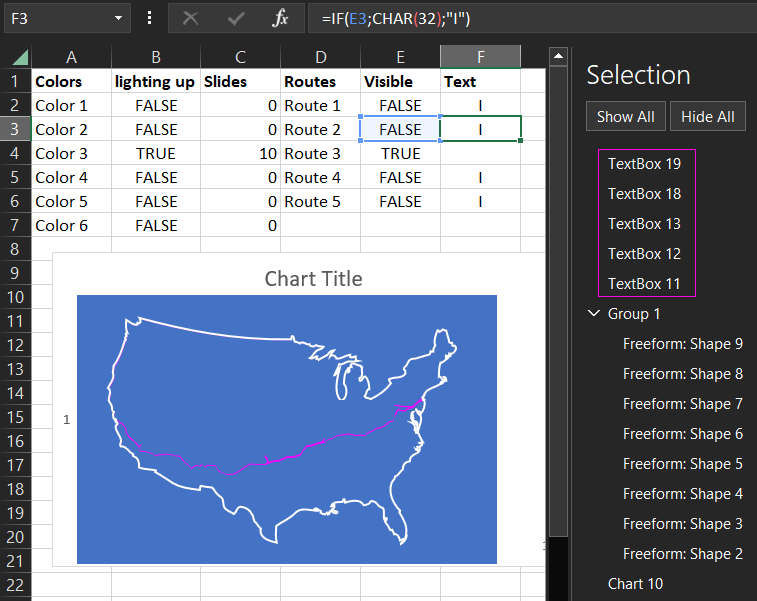The image size is (757, 601).
Task: Click Show All button in Selection pane
Action: 625,116
